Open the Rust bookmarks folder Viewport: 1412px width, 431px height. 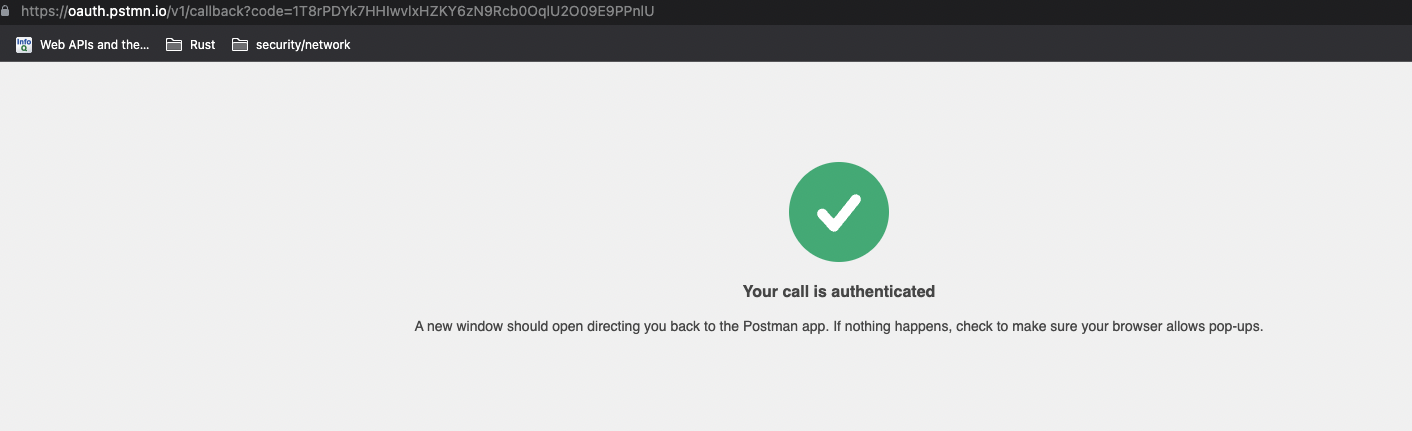coord(190,44)
